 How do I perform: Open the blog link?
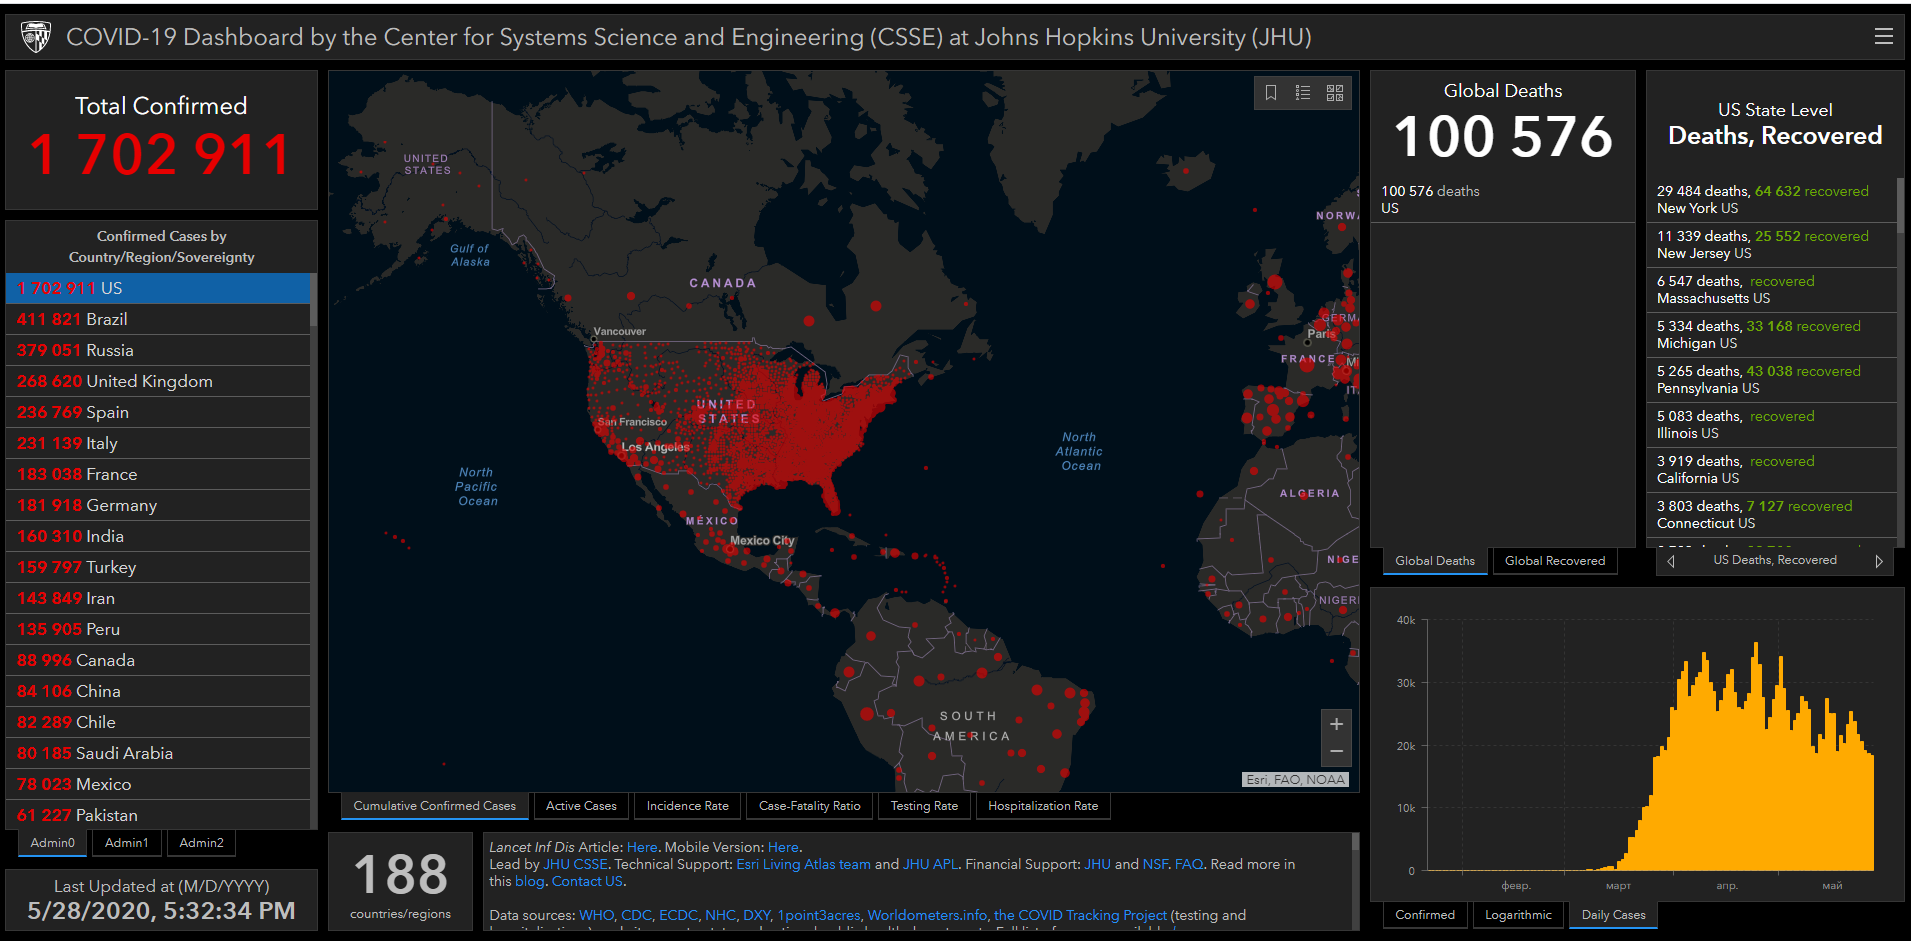(x=529, y=881)
